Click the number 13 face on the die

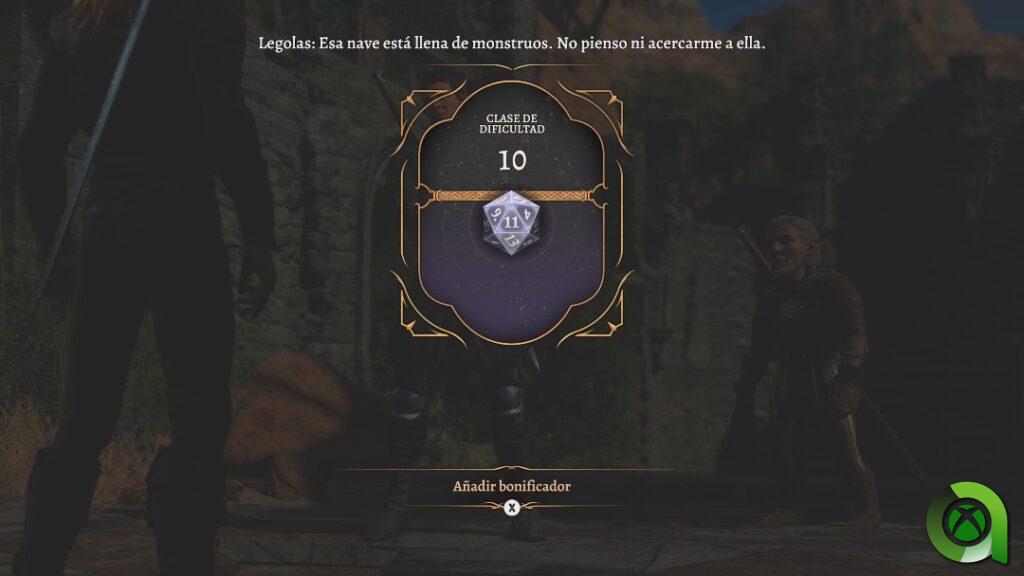click(x=511, y=242)
